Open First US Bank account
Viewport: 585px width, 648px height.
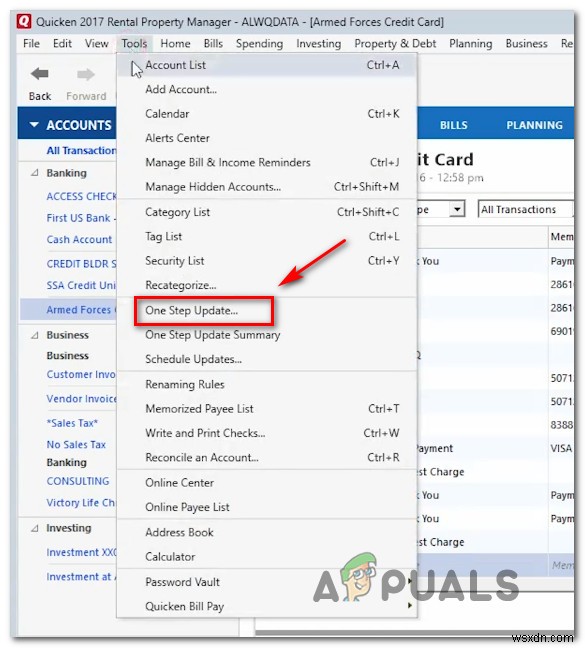[x=81, y=218]
